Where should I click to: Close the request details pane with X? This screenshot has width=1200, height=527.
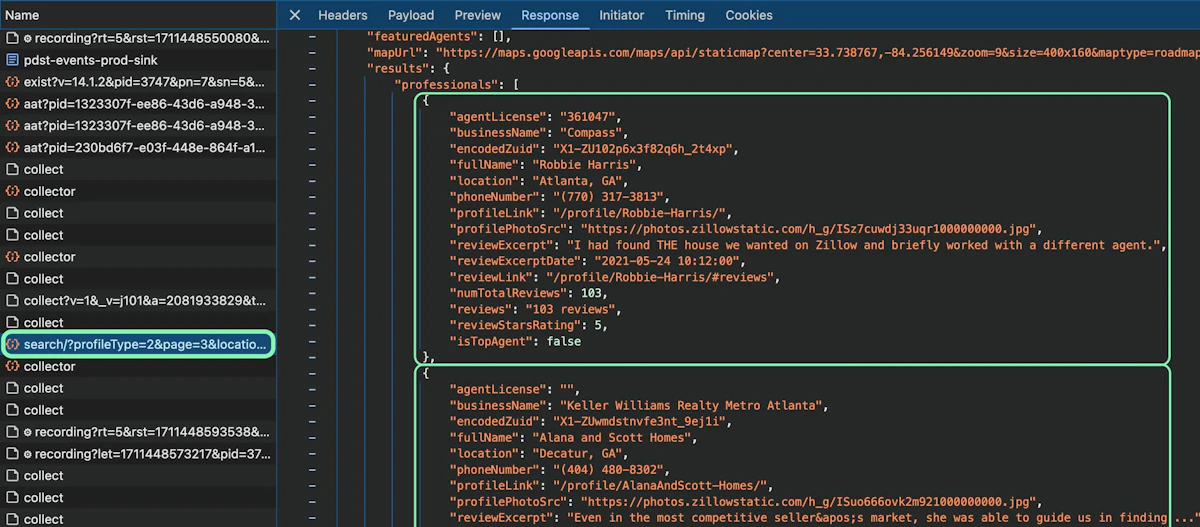(294, 15)
